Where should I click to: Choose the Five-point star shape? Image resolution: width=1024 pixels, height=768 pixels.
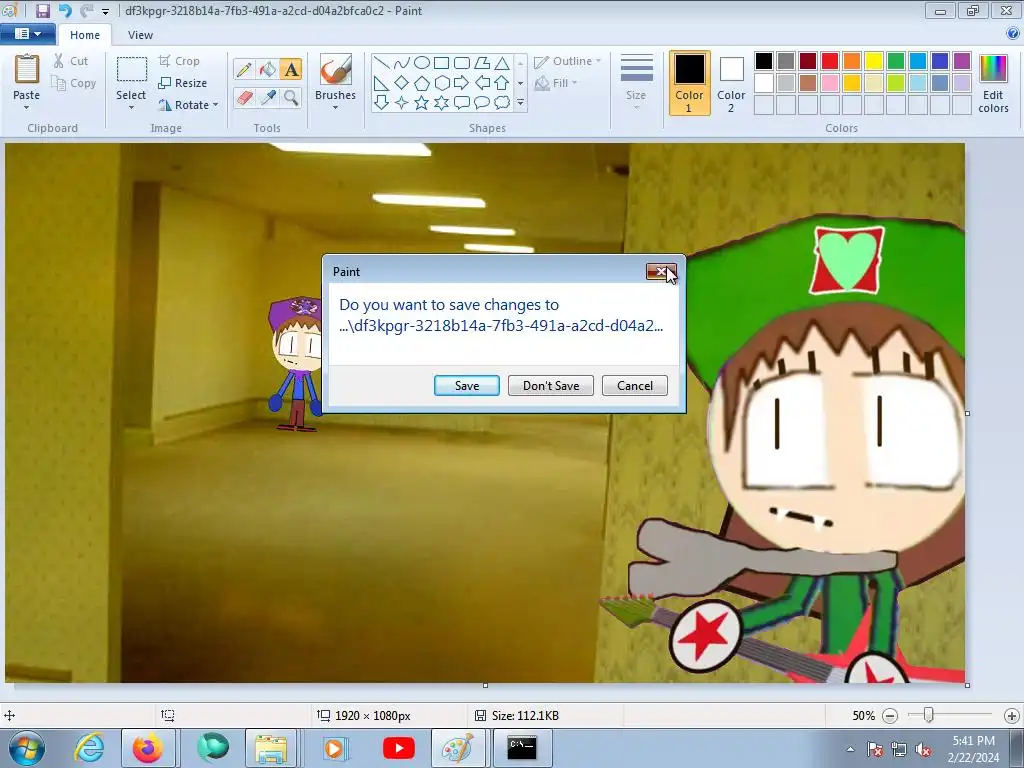pos(422,103)
